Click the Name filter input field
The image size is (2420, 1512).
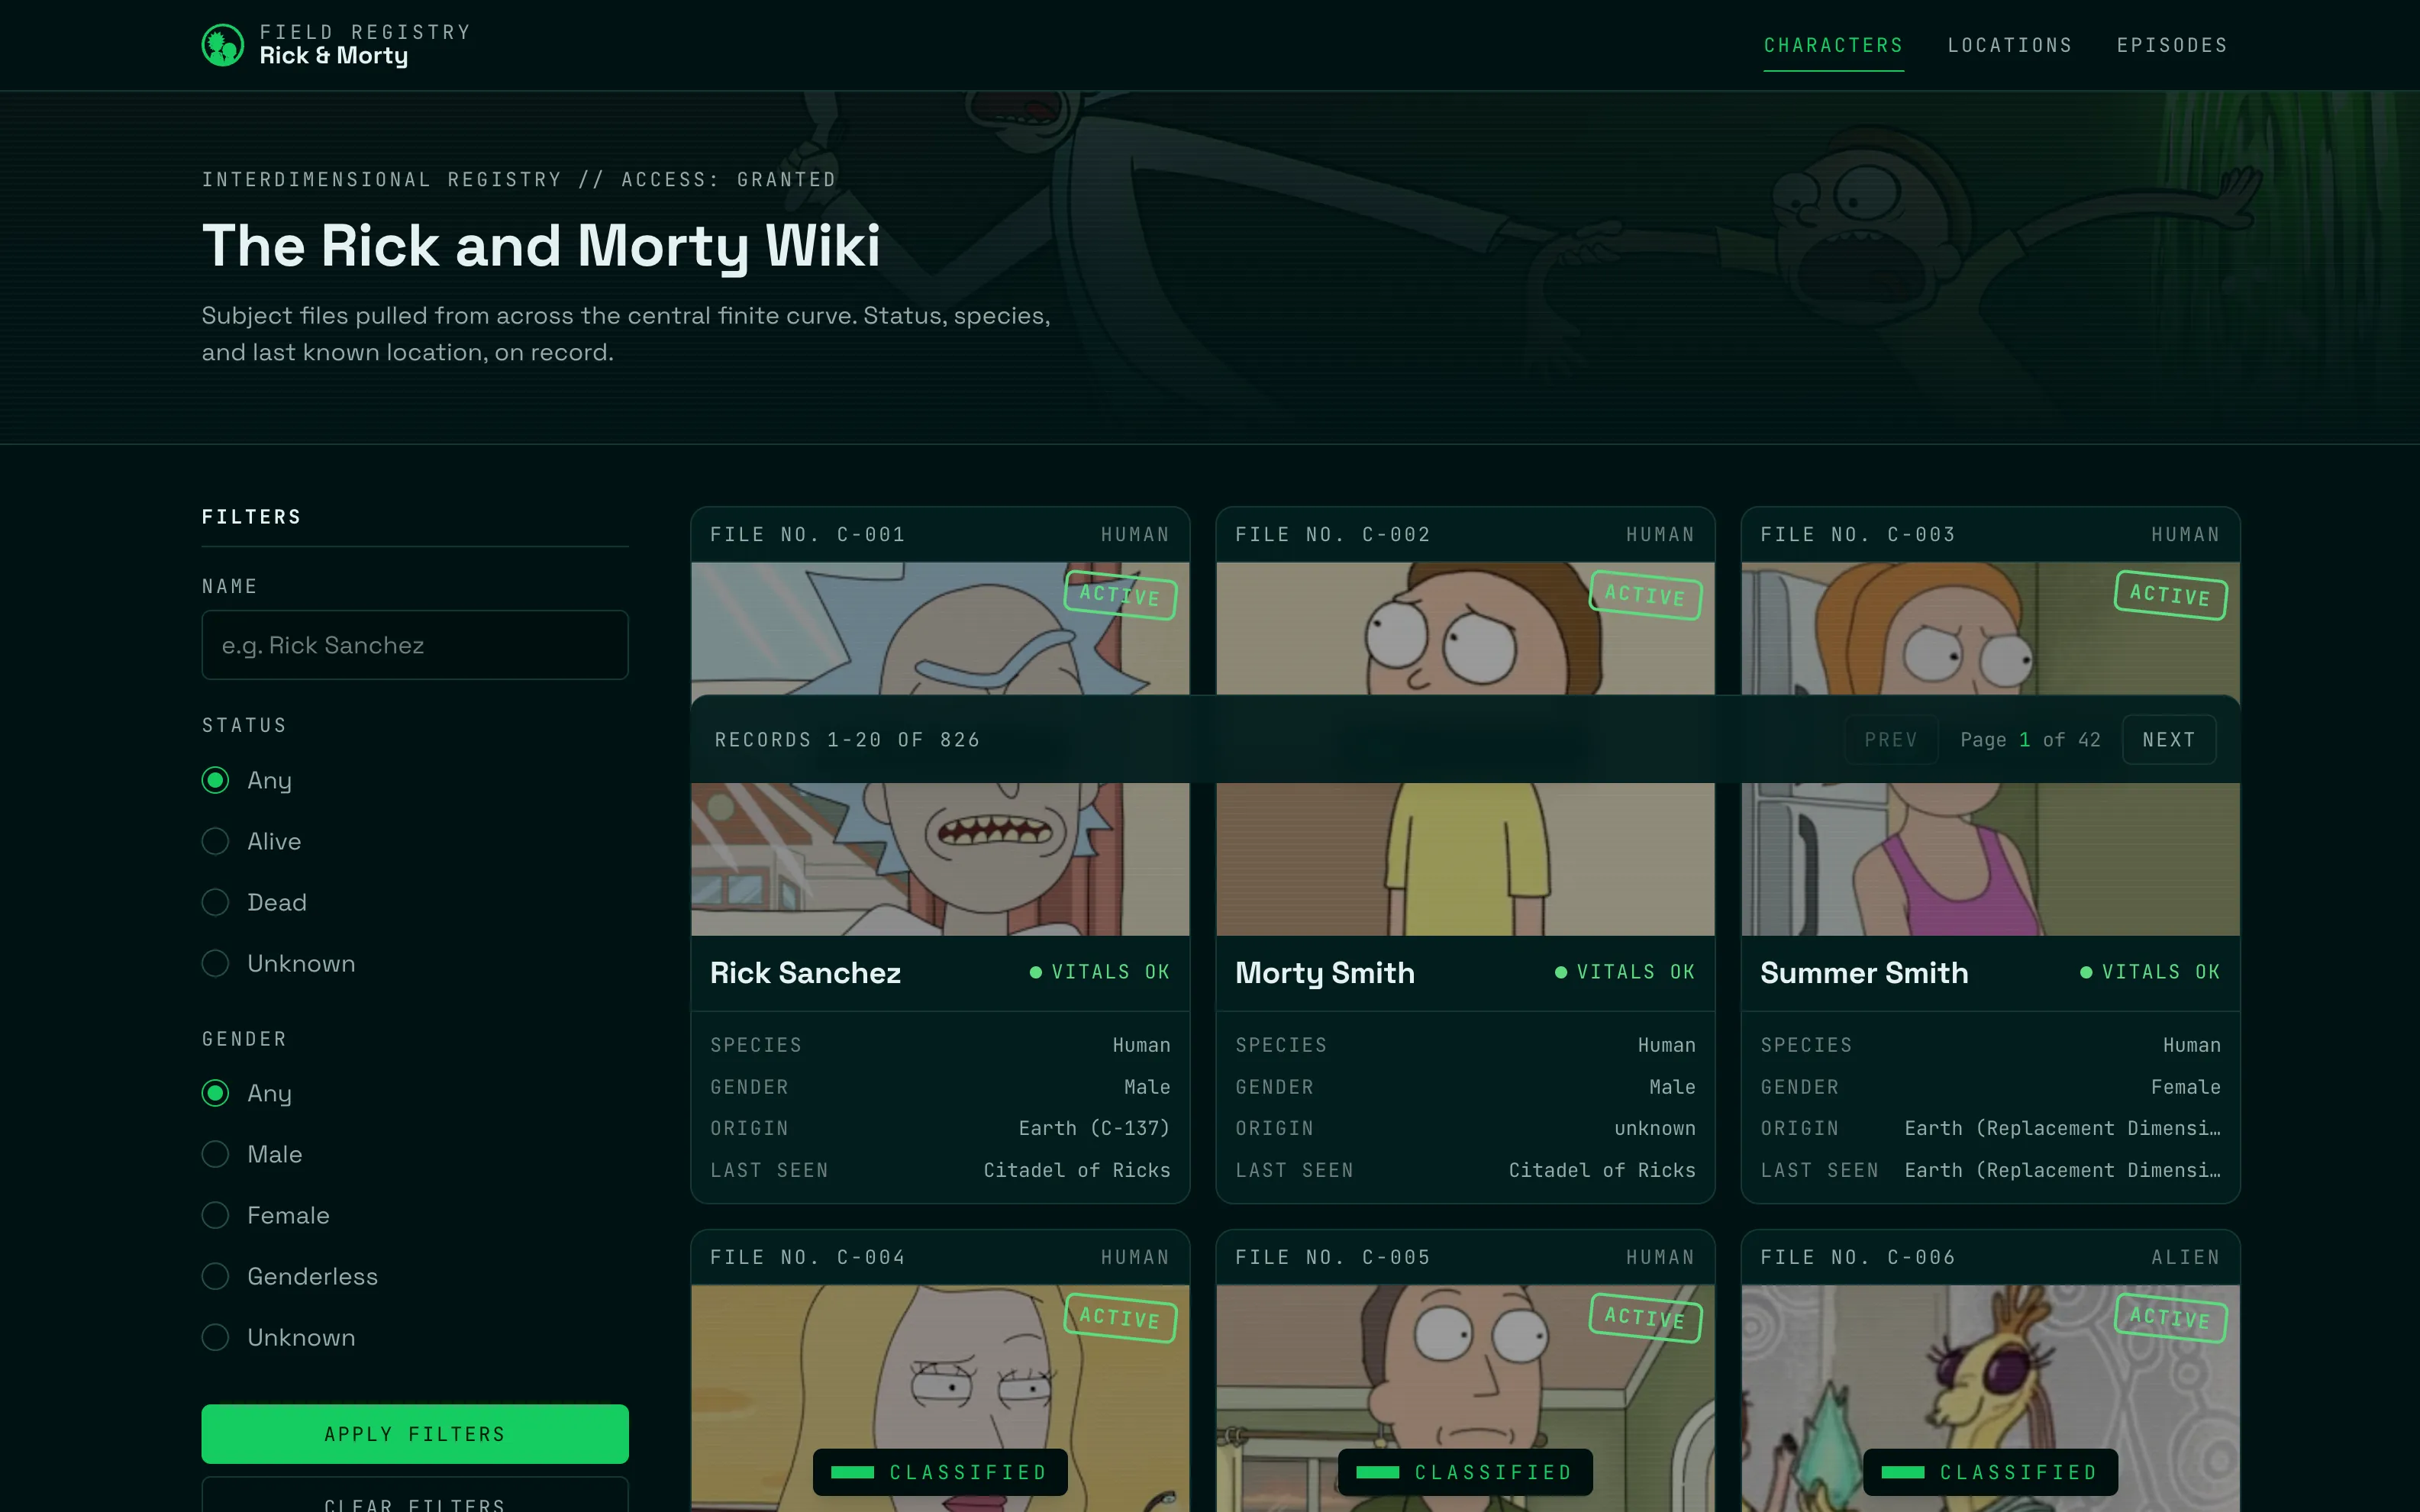[415, 645]
